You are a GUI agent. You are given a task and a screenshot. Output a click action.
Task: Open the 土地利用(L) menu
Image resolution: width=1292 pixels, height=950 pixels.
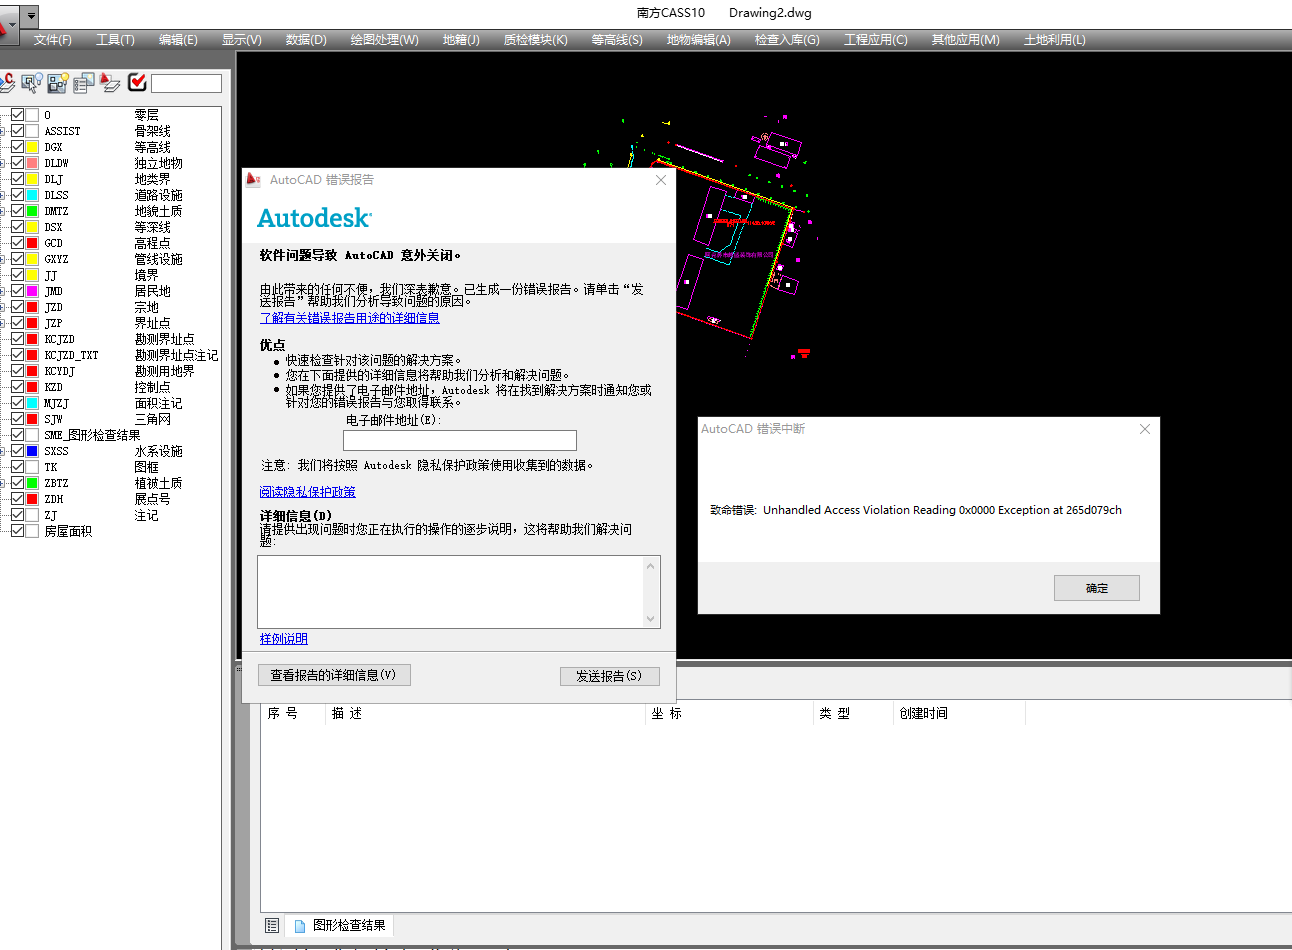point(1055,40)
